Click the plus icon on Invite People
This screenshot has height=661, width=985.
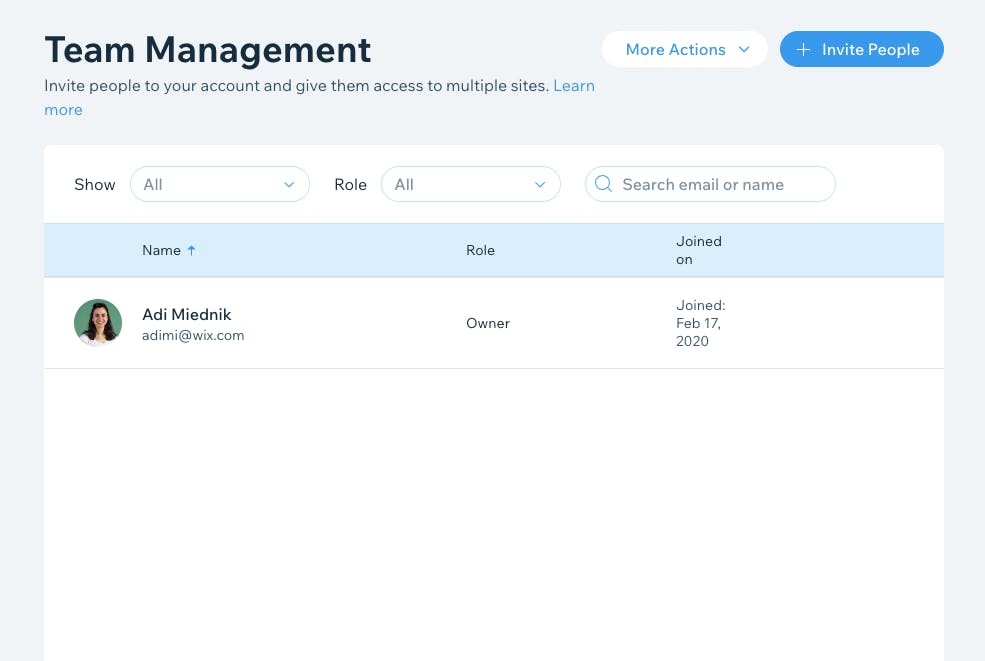pos(803,50)
